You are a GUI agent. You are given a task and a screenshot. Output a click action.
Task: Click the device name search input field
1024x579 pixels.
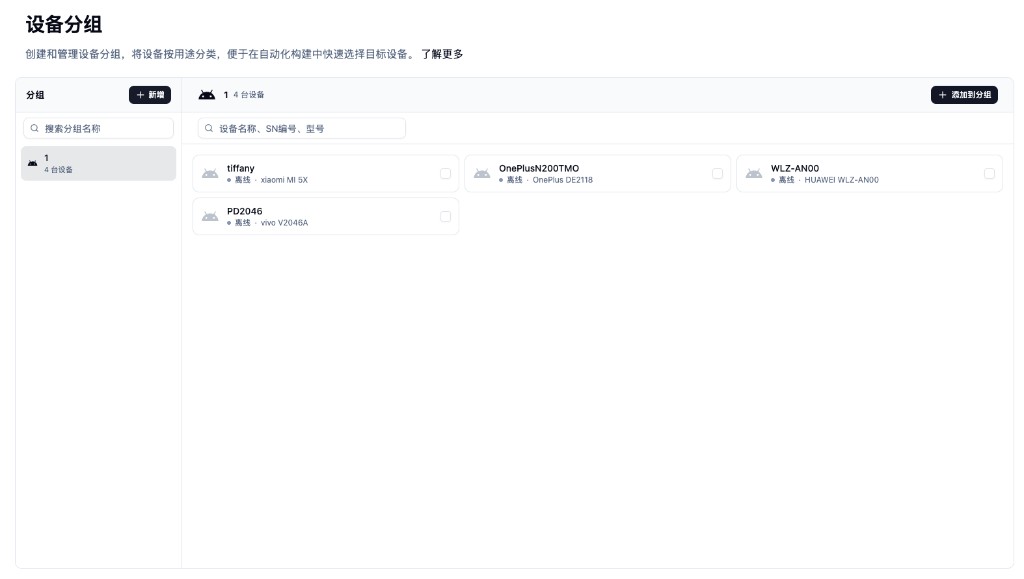[300, 127]
